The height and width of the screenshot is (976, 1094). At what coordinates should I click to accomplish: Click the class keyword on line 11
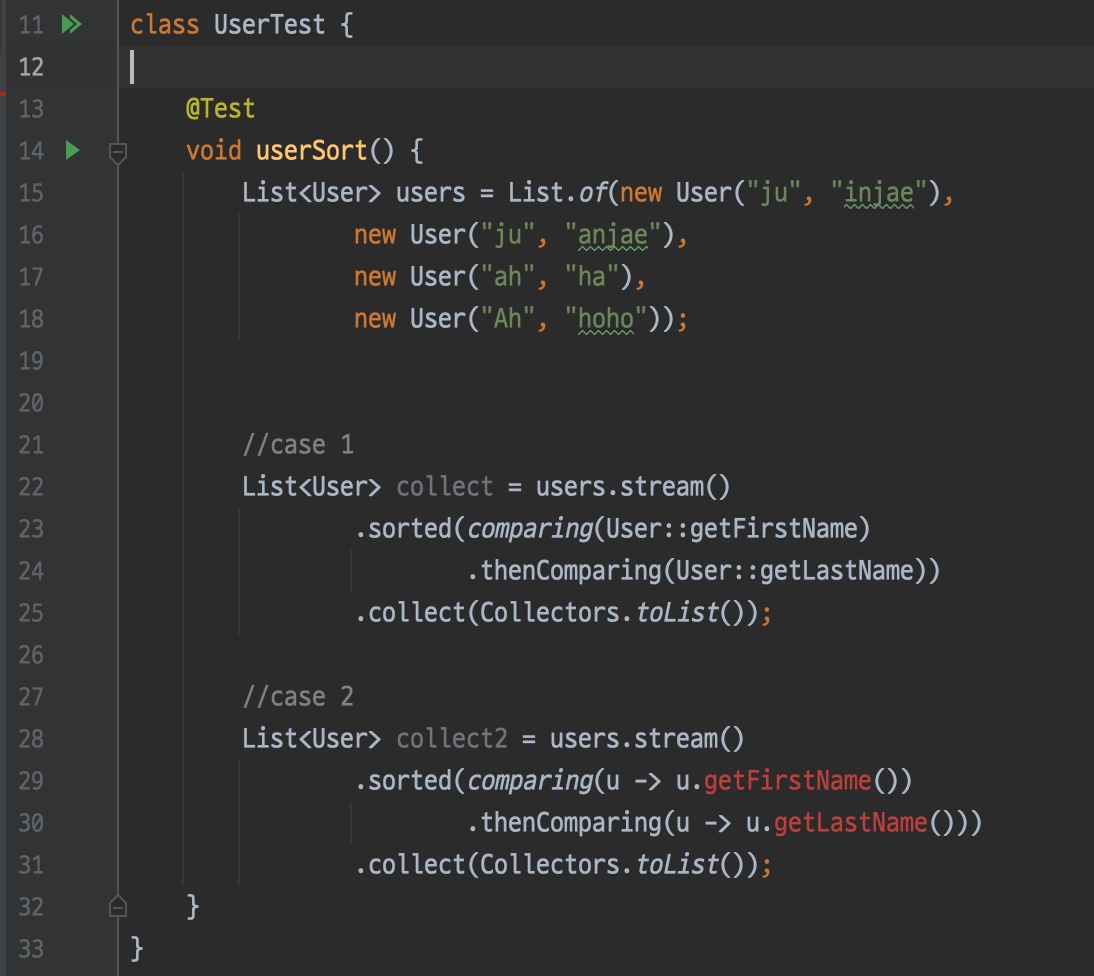pos(165,24)
